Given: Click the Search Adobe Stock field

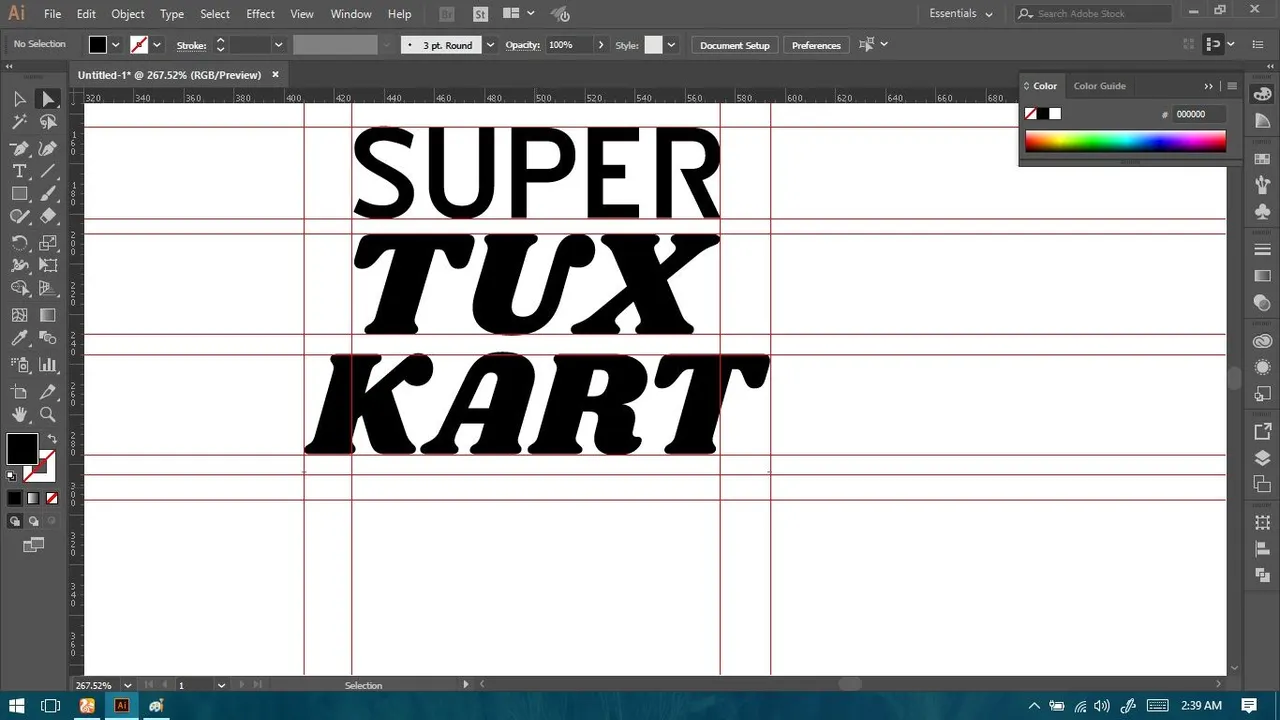Looking at the screenshot, I should (x=1093, y=14).
